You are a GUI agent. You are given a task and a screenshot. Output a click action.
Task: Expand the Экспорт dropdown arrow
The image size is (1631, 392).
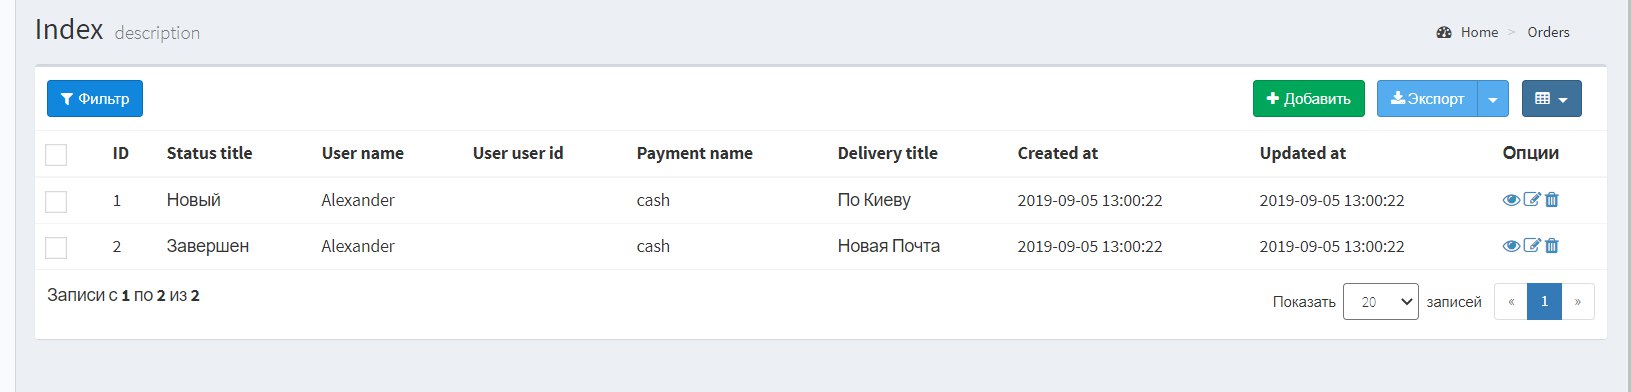(1493, 99)
